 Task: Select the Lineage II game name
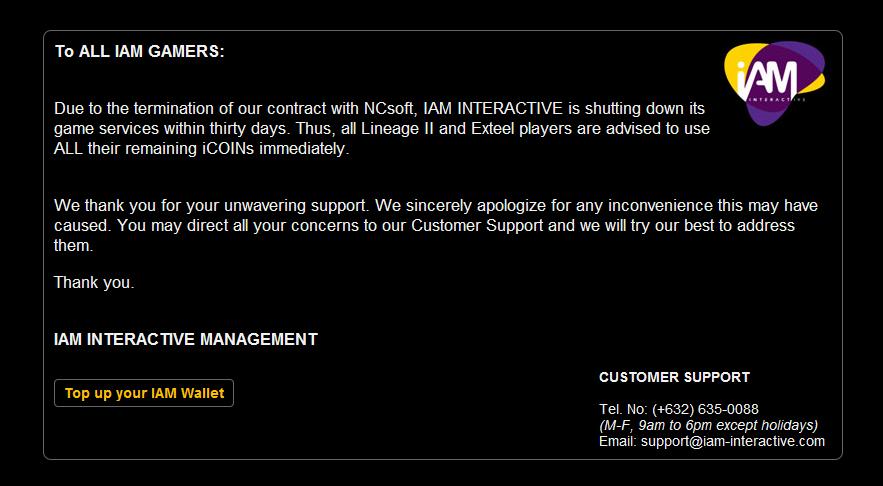click(403, 129)
